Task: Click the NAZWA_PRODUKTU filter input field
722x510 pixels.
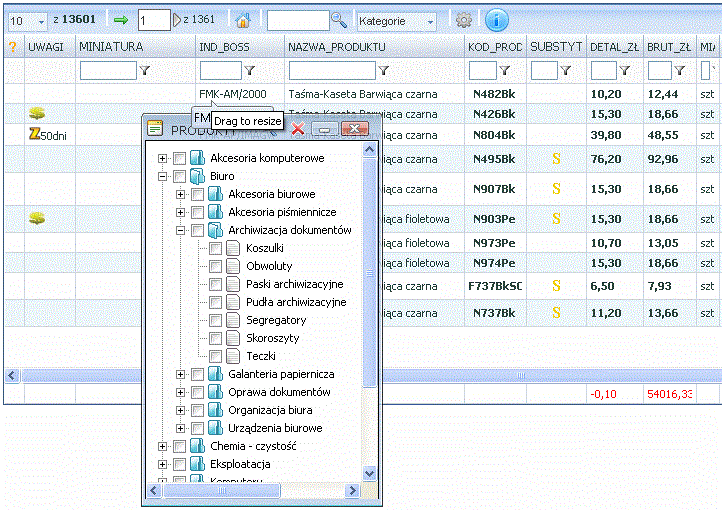Action: (x=332, y=70)
